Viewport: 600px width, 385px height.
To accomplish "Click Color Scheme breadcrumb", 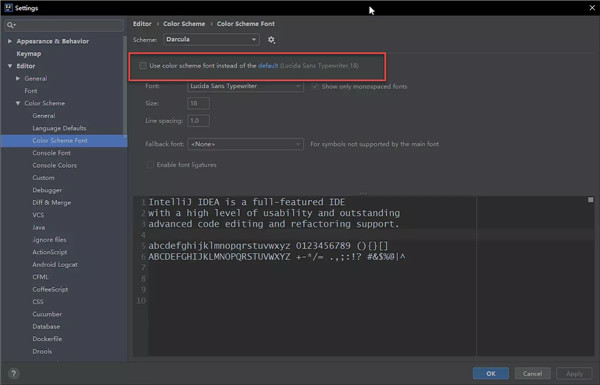I will 184,24.
